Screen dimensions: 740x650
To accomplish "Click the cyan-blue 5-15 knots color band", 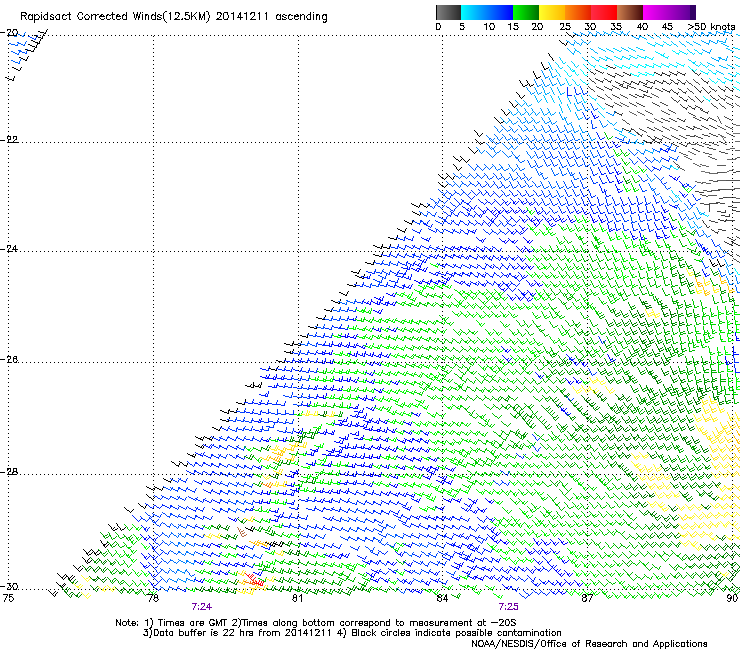I will tap(487, 12).
